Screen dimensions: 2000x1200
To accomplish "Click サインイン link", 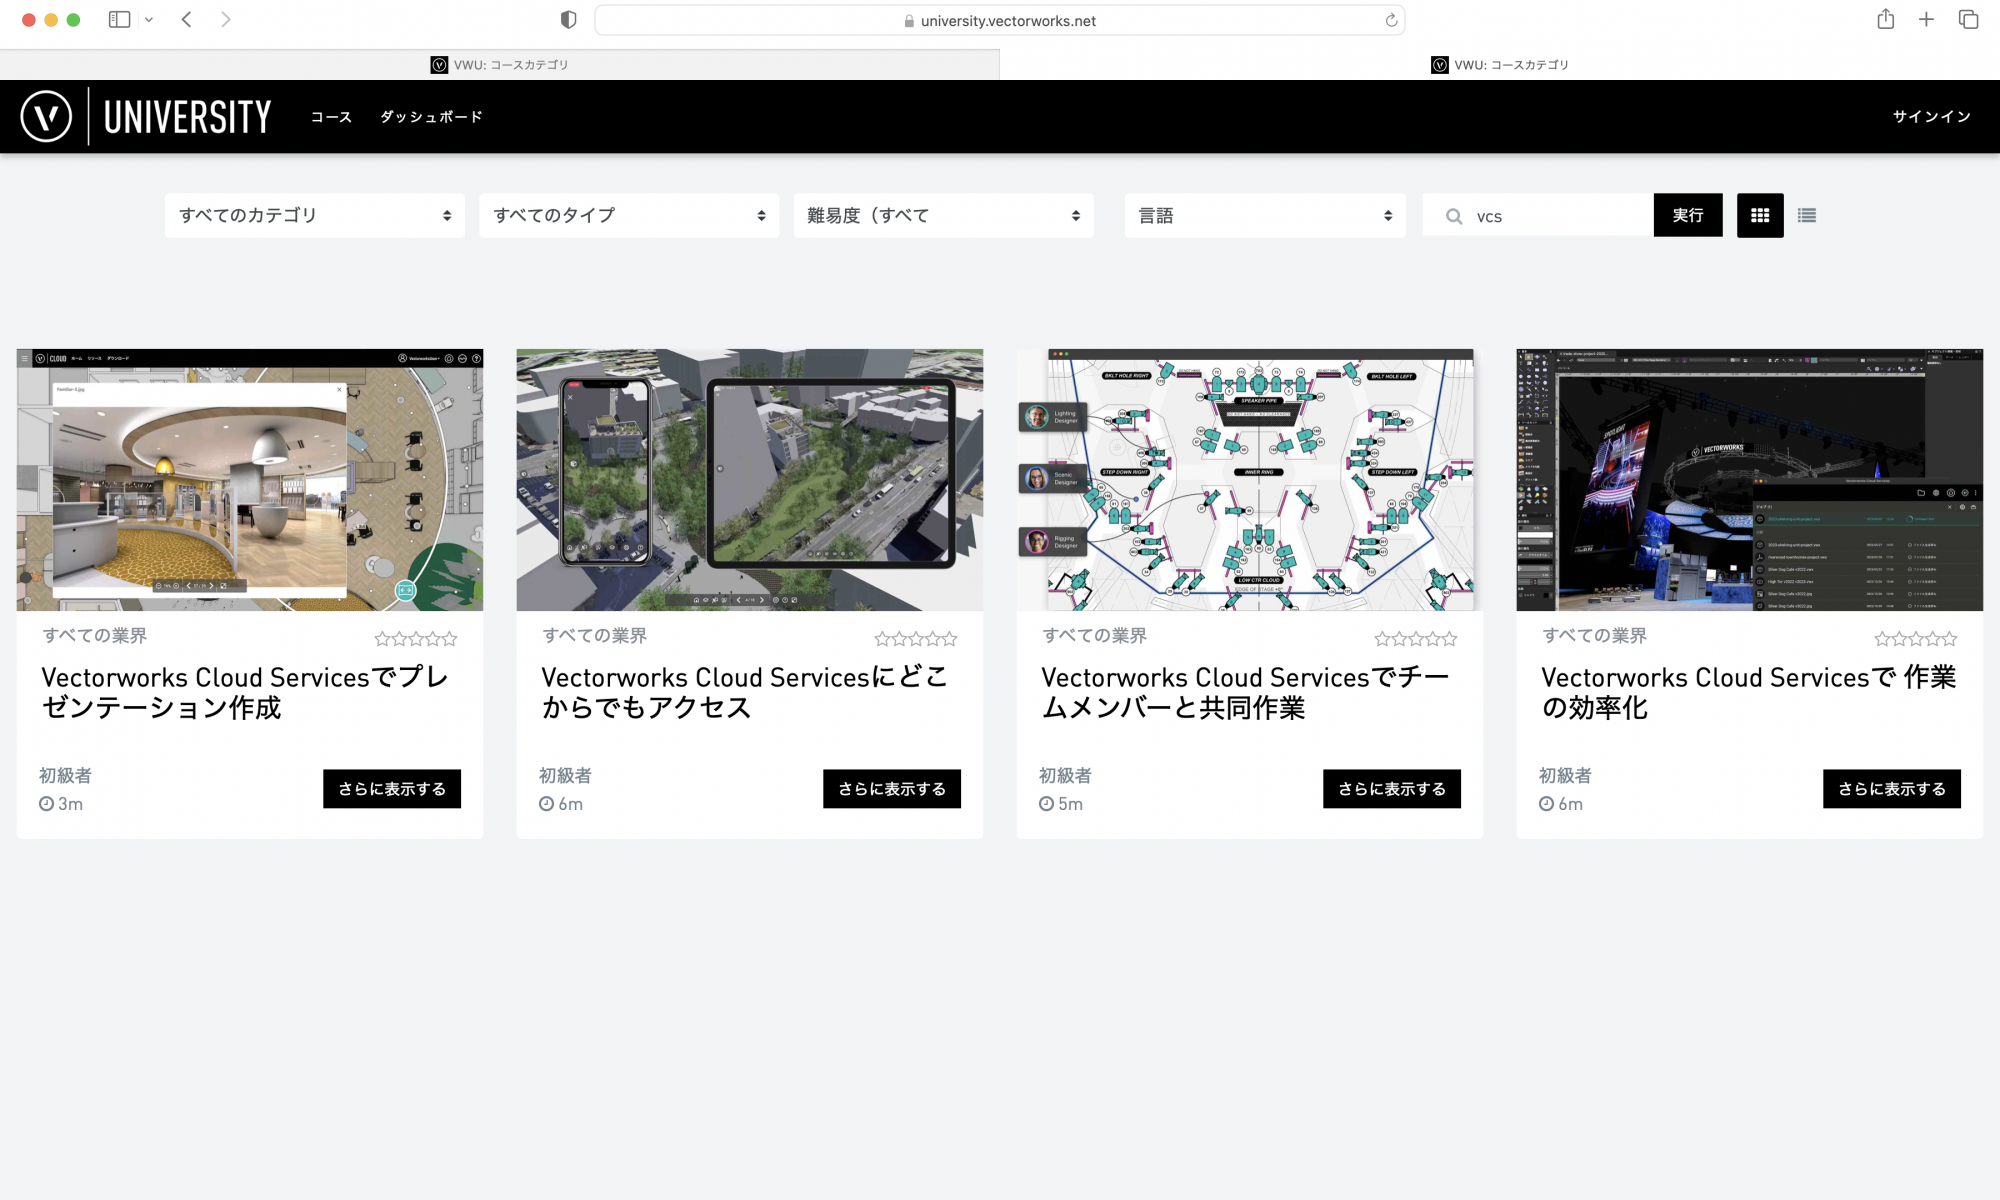I will coord(1932,117).
